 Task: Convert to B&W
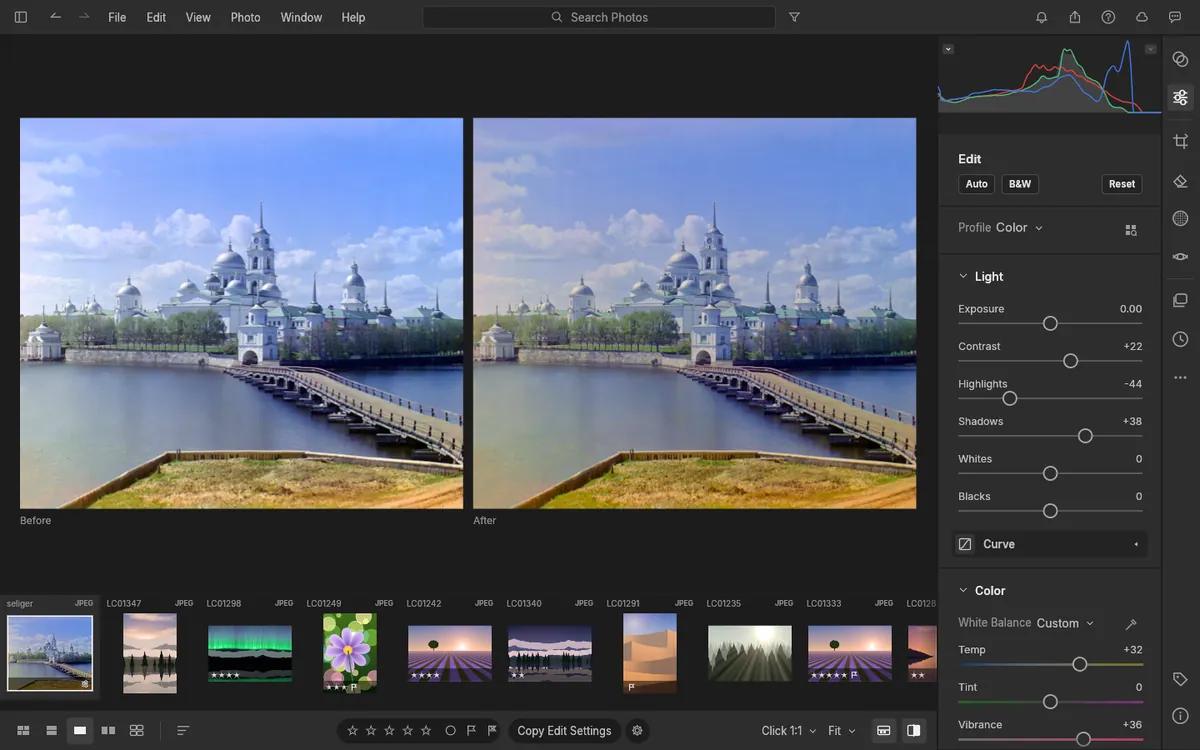tap(1020, 184)
